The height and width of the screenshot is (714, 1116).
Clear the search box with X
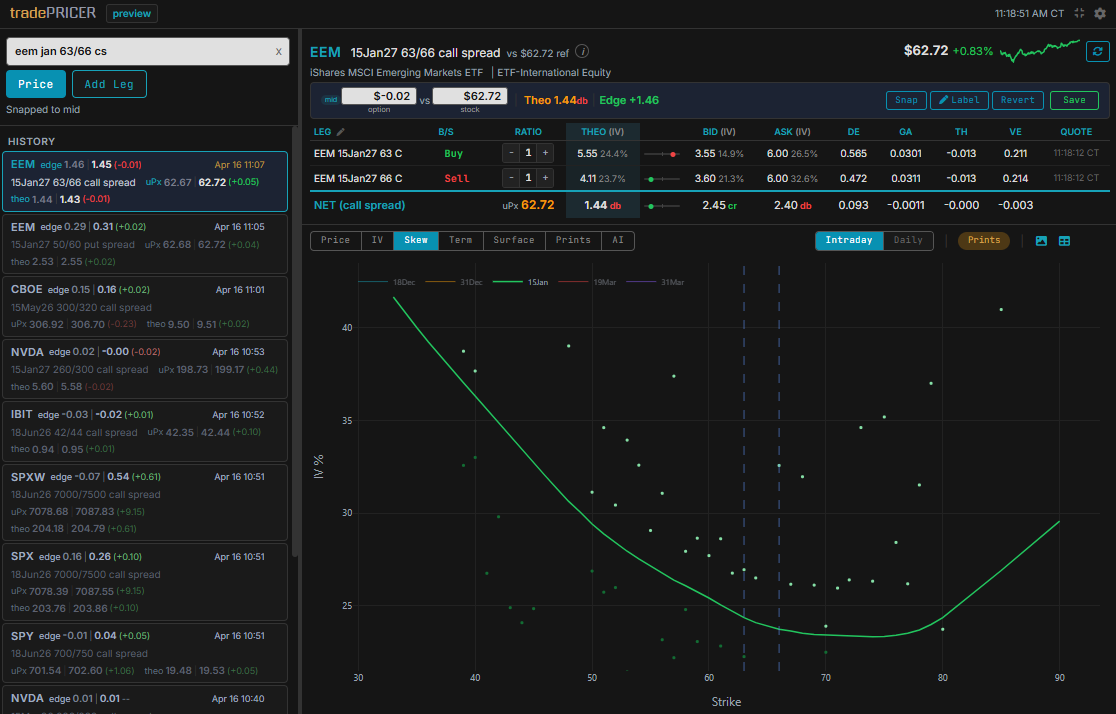[278, 51]
